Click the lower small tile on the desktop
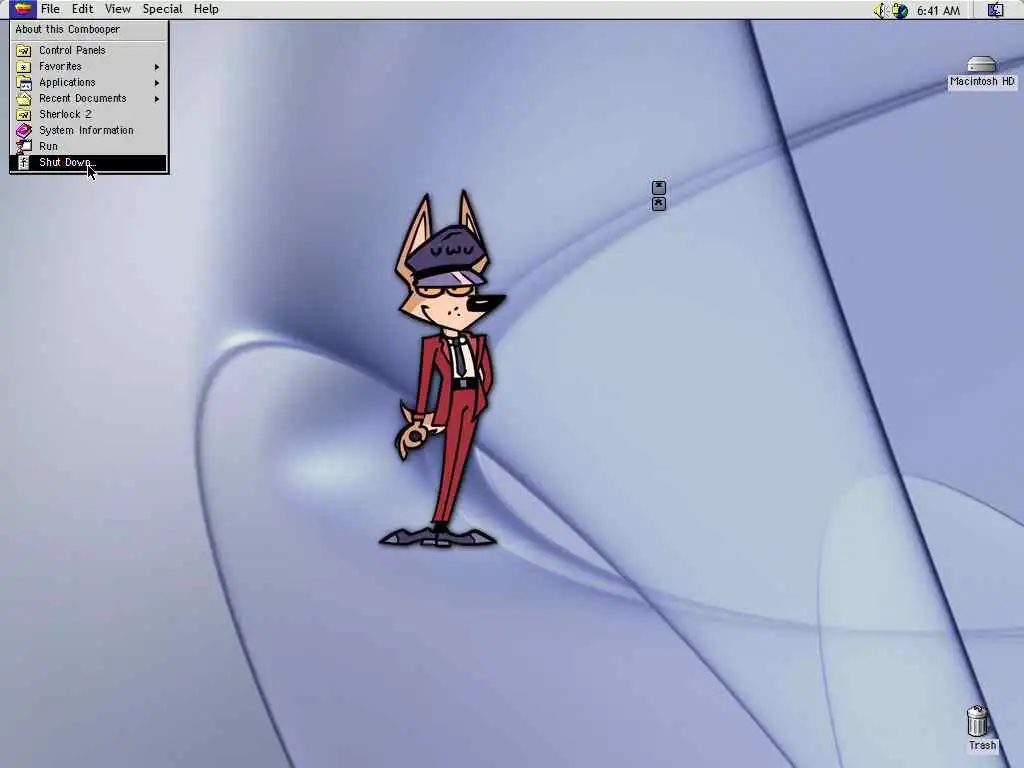The image size is (1024, 768). (x=659, y=204)
